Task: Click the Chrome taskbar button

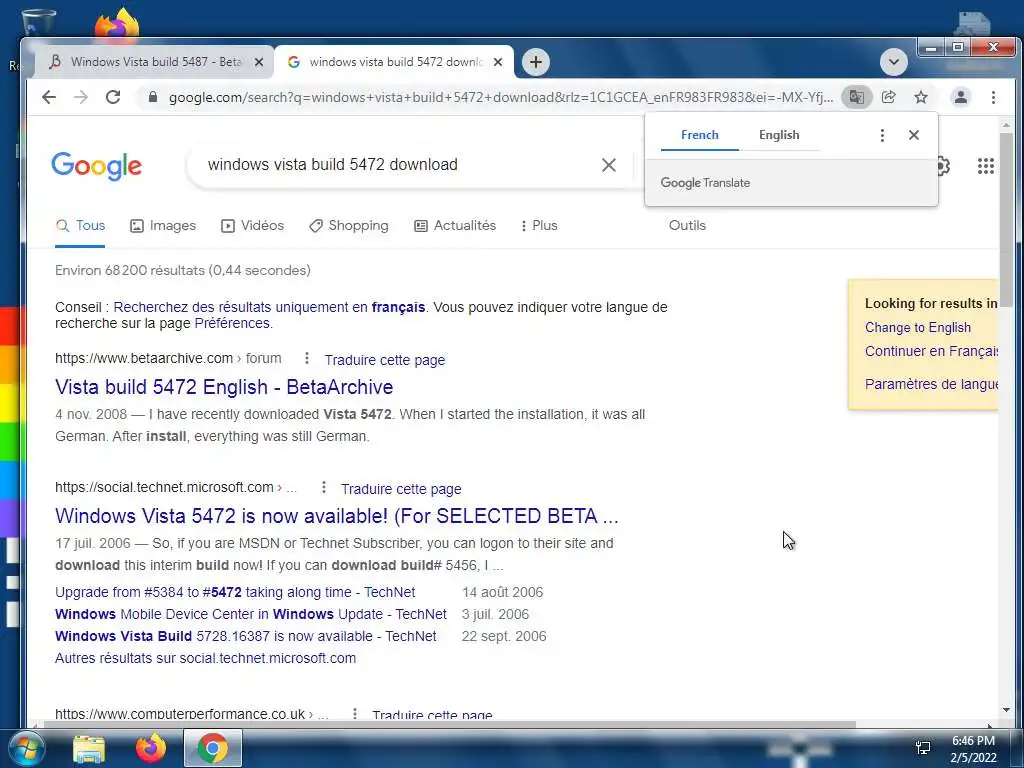Action: pos(212,748)
